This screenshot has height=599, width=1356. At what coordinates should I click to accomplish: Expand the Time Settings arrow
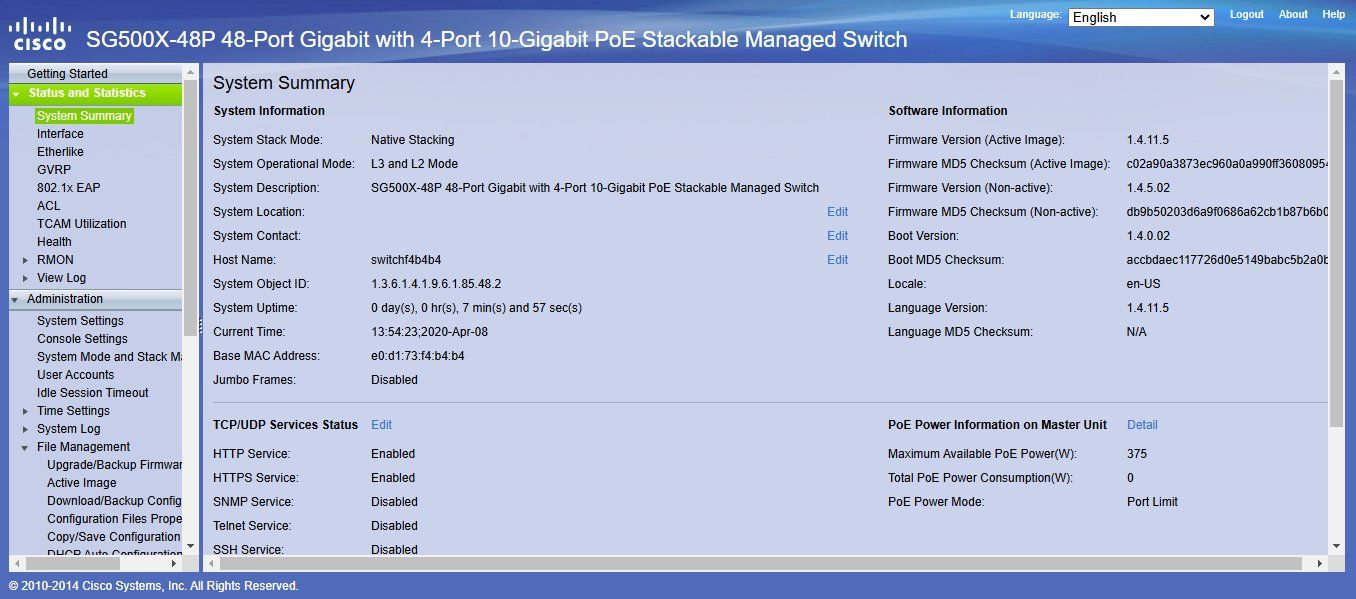[26, 411]
